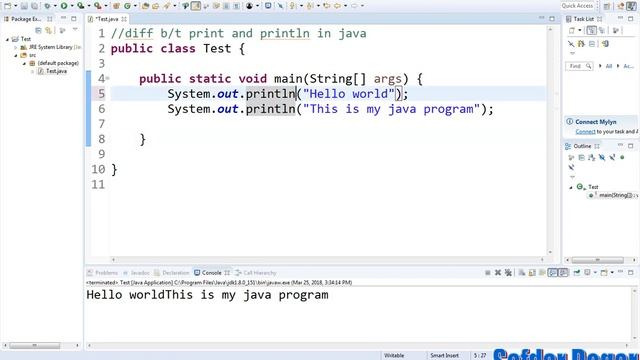640x360 pixels.
Task: Open the New Java Class dropdown arrow
Action: [x=136, y=6]
